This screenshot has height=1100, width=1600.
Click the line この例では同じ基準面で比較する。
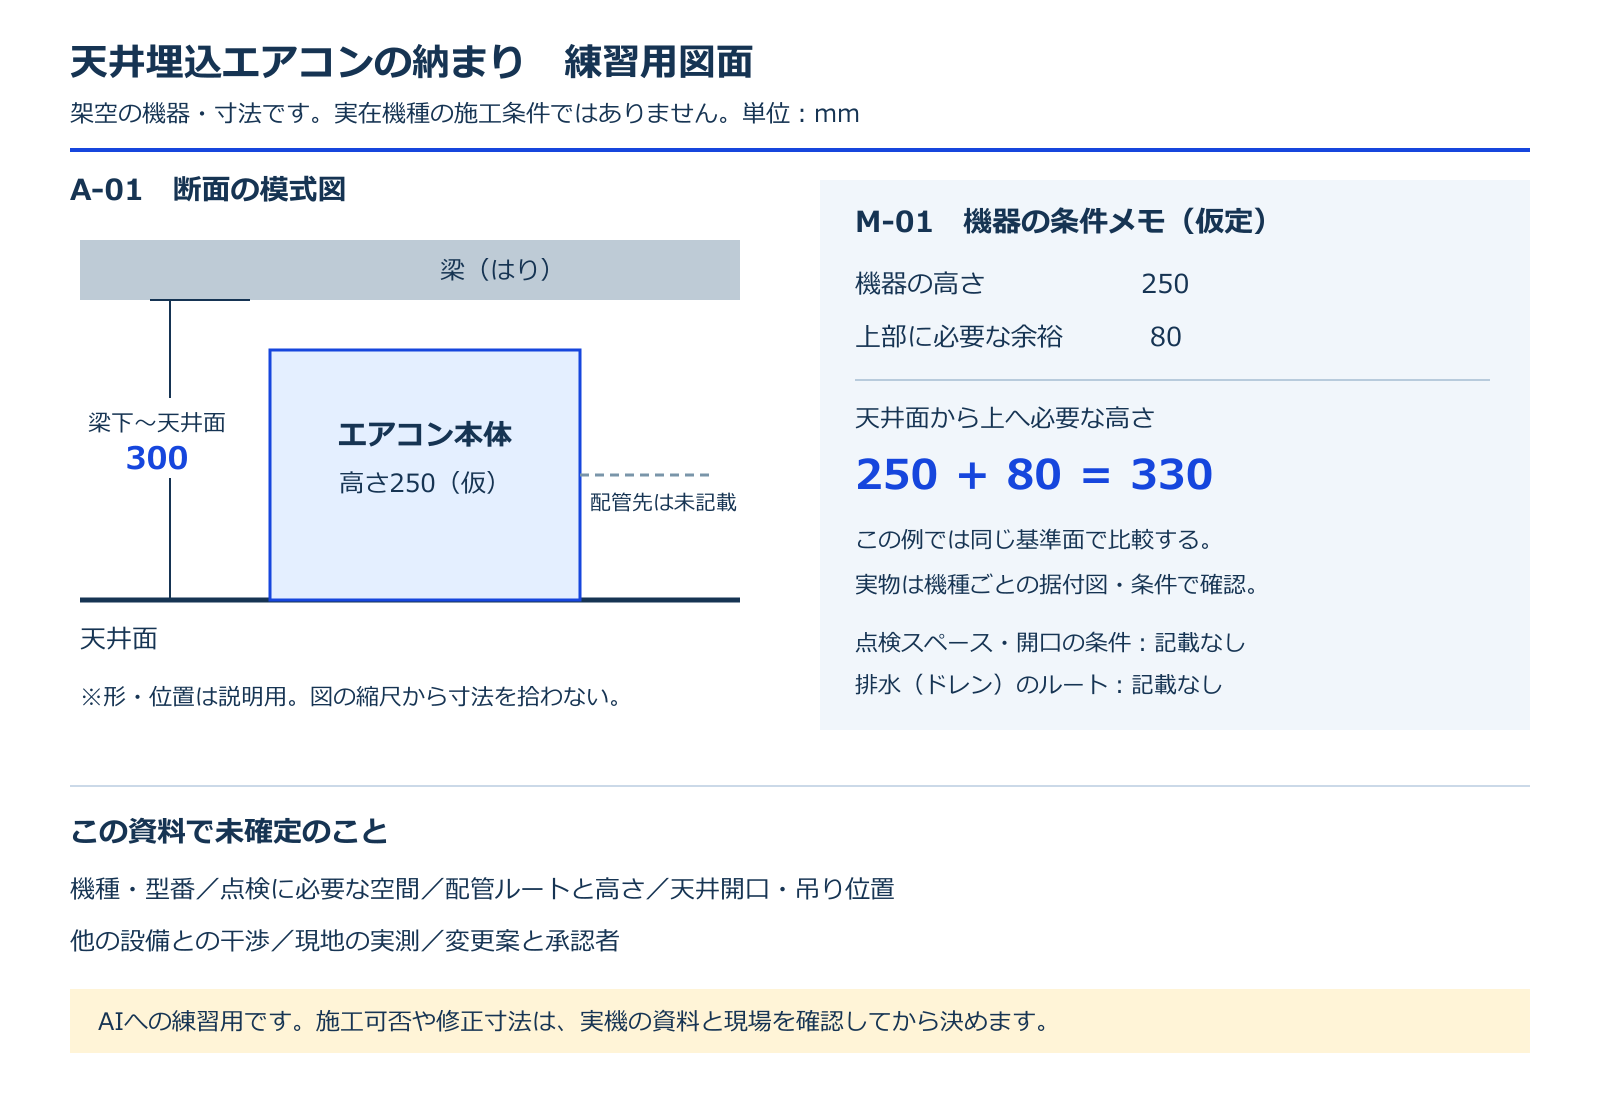1034,540
